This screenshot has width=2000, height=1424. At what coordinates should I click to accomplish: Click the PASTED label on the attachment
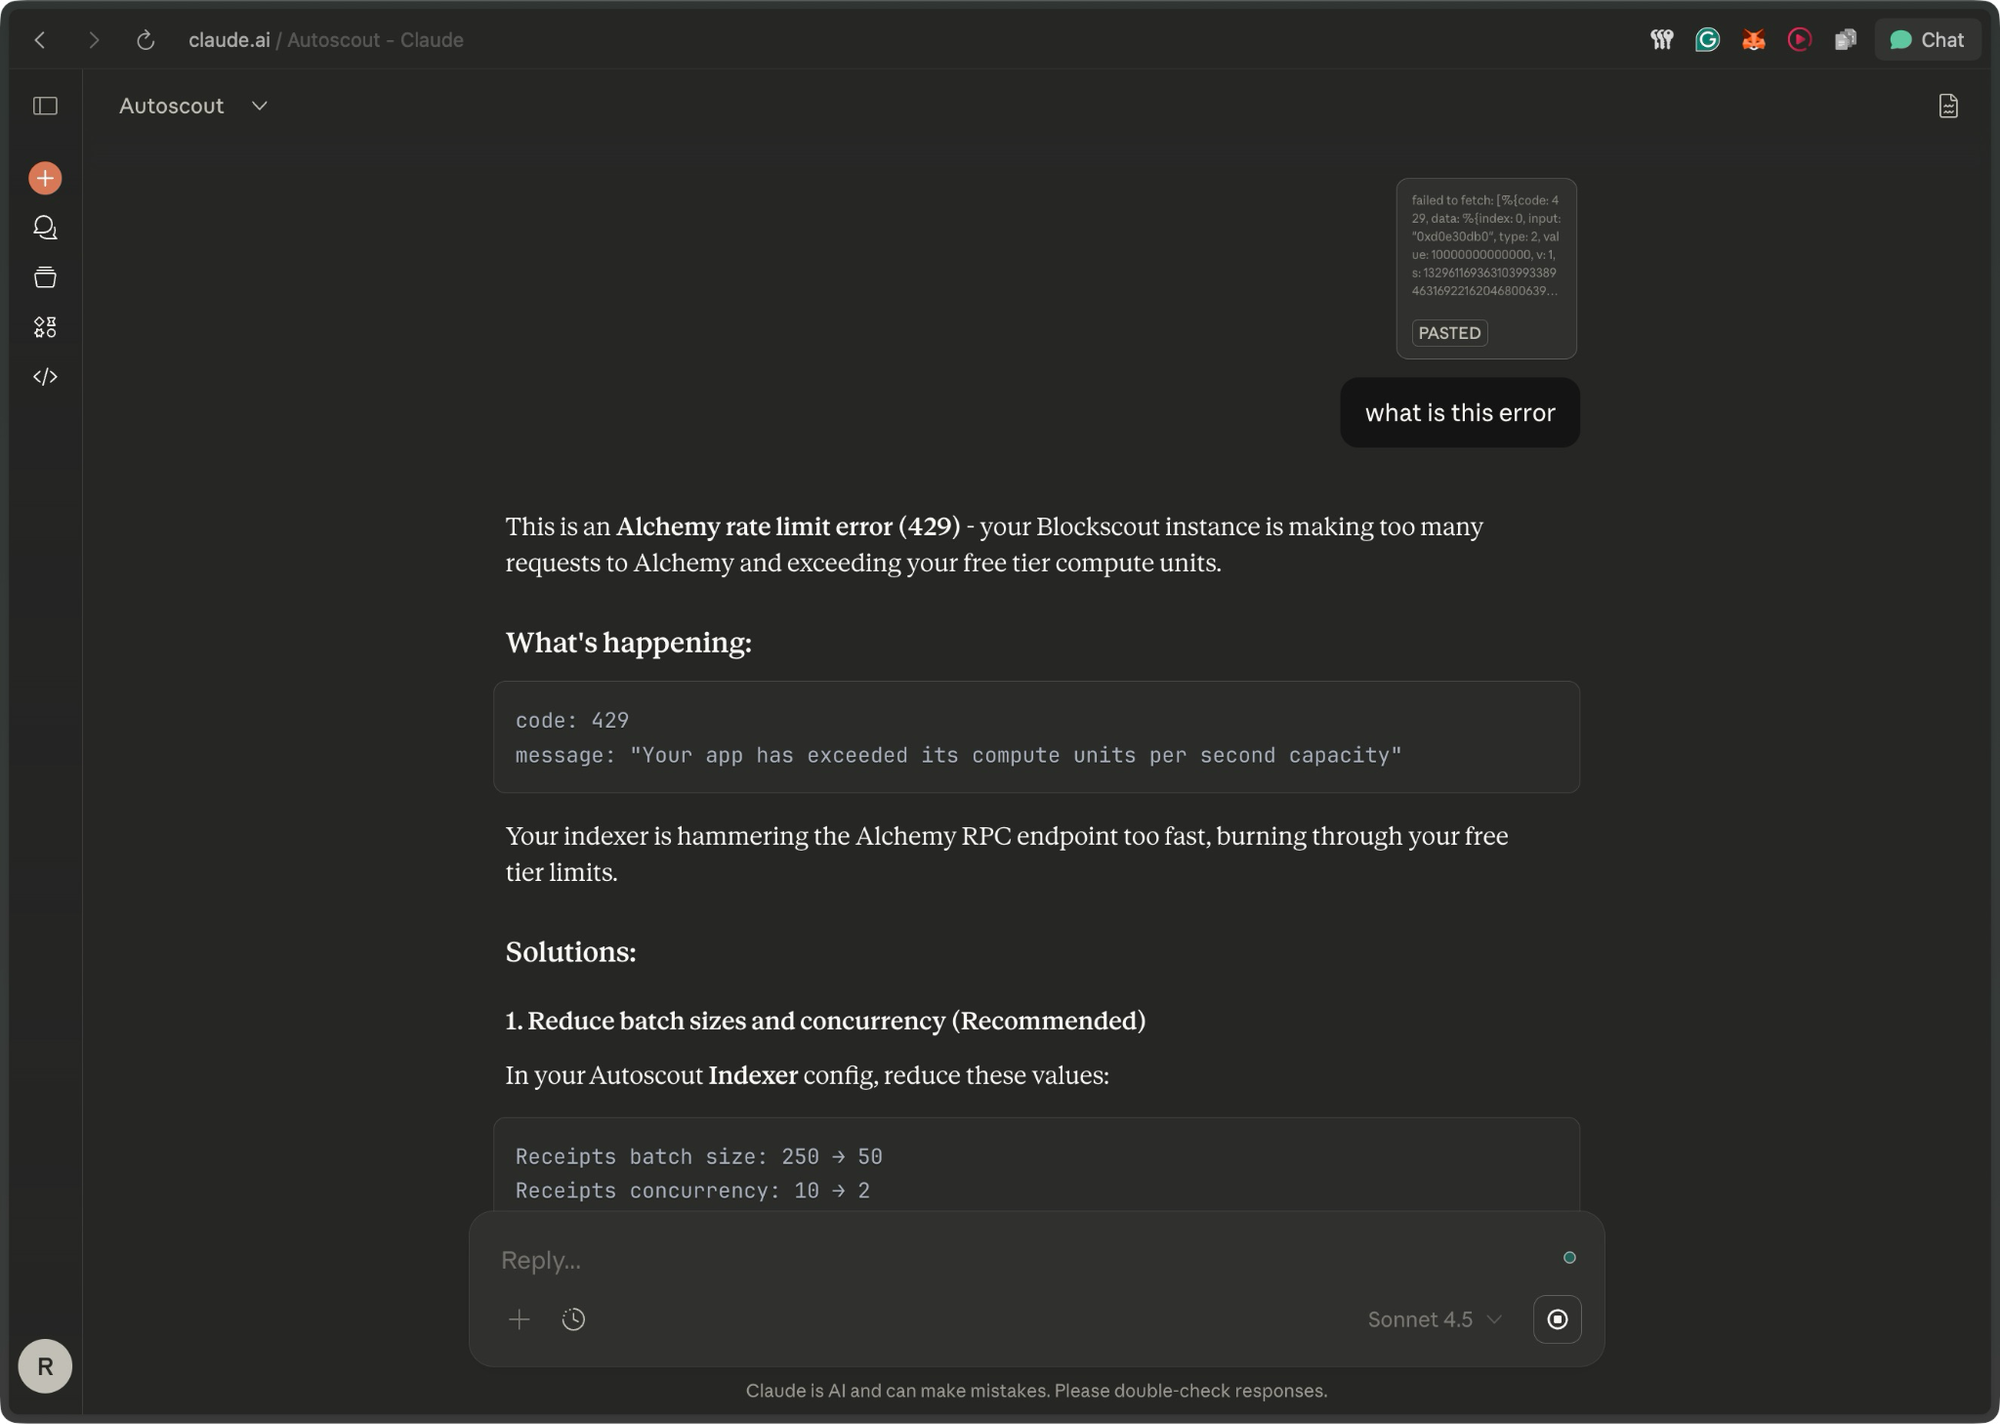click(x=1449, y=333)
